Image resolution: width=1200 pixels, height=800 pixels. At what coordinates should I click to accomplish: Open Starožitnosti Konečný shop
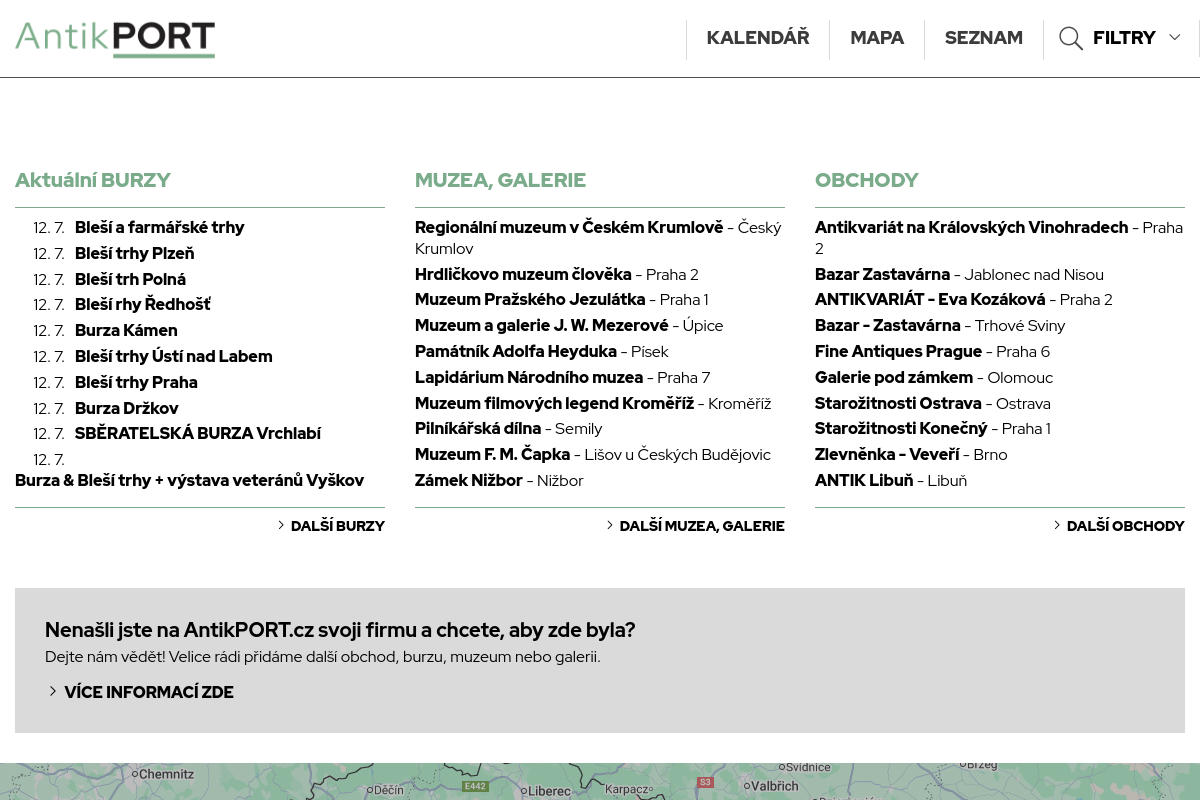coord(901,429)
